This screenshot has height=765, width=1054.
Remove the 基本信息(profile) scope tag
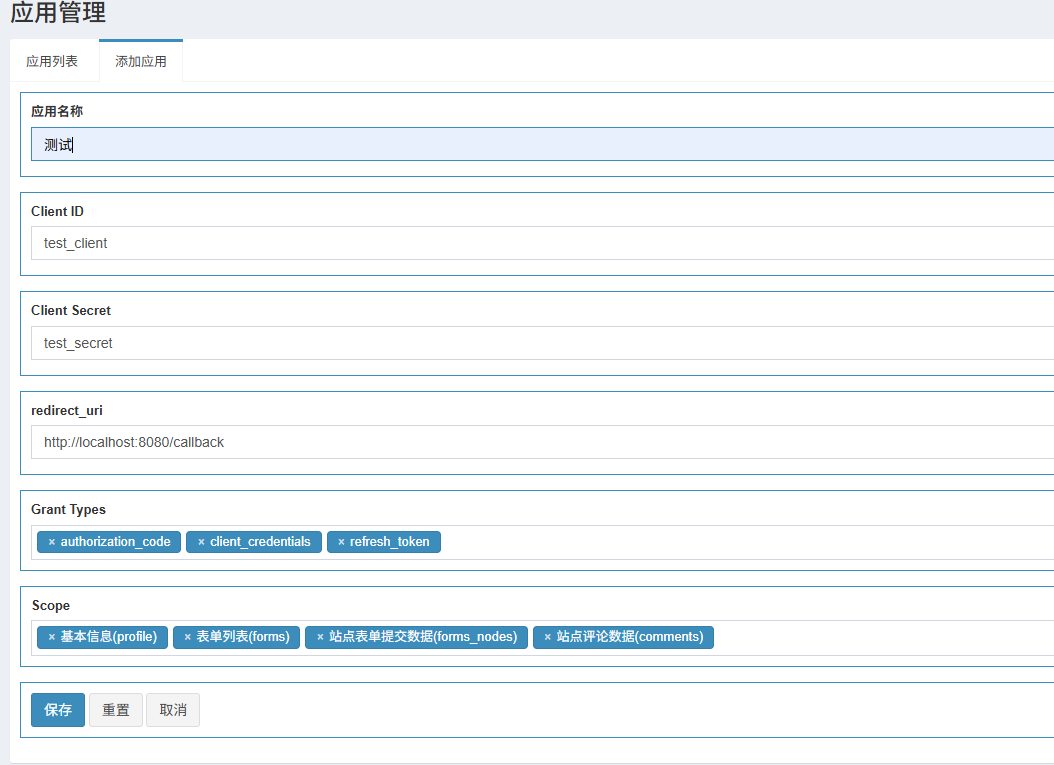click(x=52, y=637)
